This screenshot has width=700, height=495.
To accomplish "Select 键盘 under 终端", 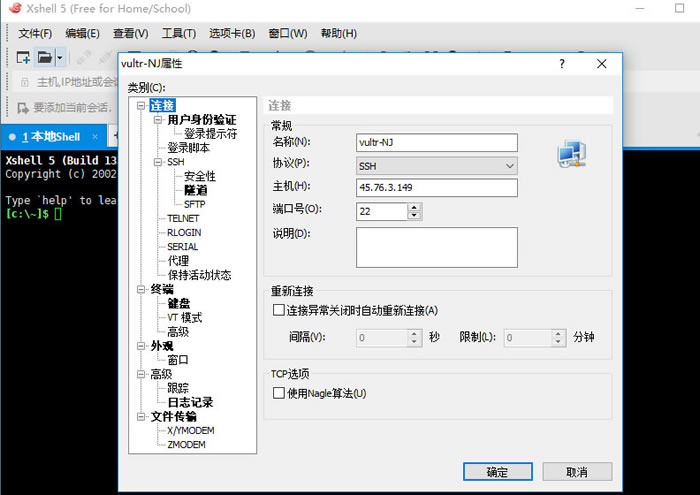I will click(x=179, y=304).
